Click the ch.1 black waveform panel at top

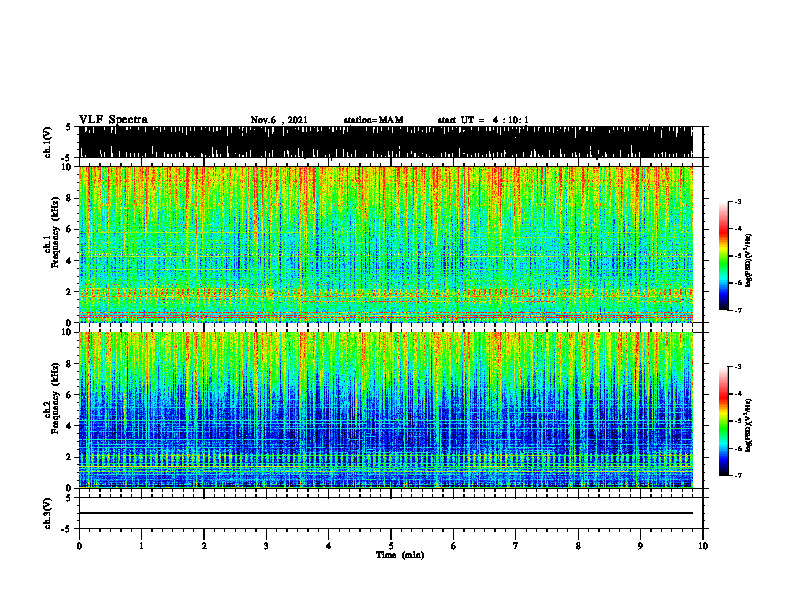[x=385, y=142]
